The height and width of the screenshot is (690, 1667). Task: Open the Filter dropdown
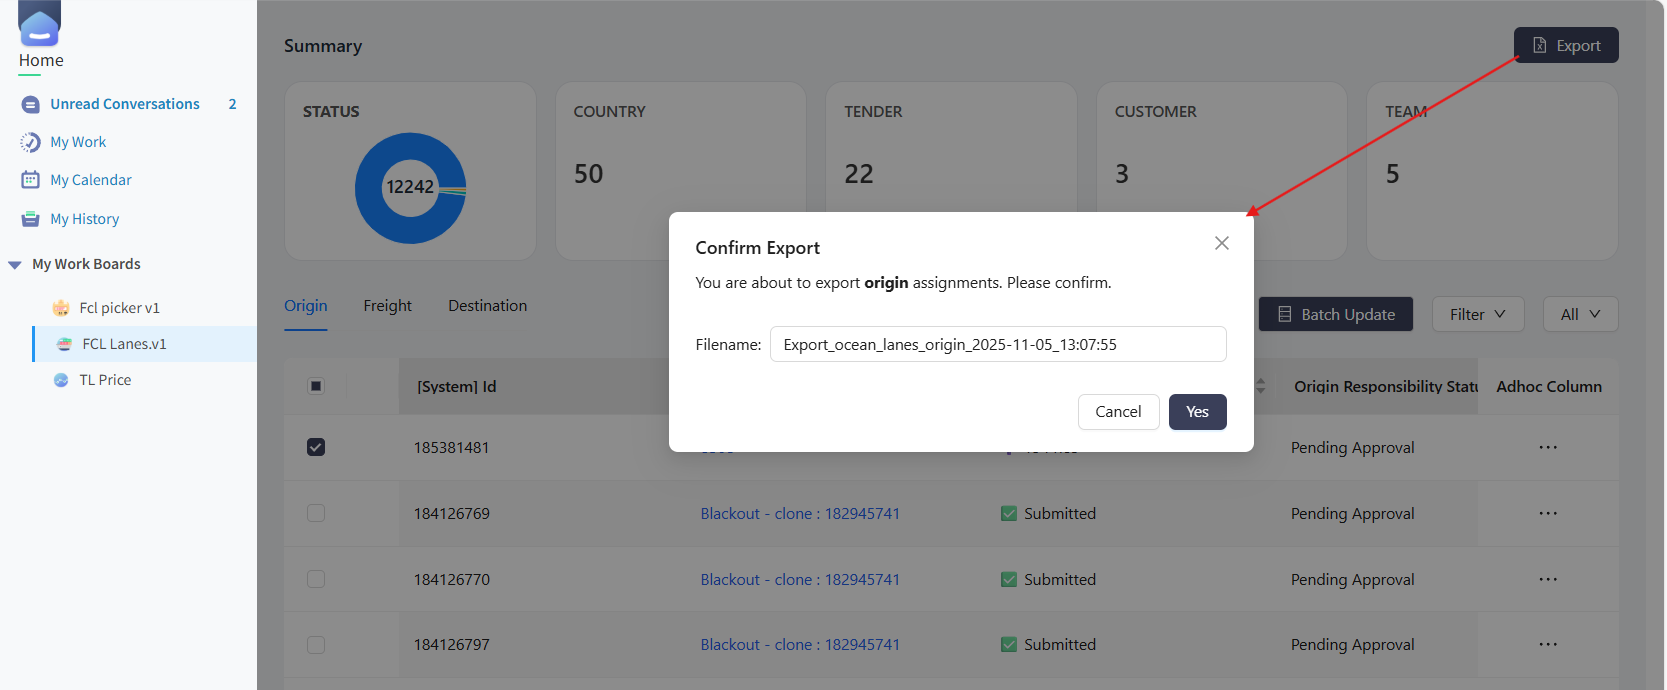click(x=1478, y=314)
